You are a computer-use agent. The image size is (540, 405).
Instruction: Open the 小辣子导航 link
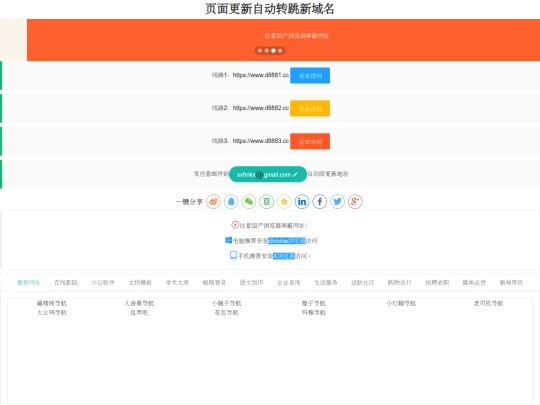(x=227, y=303)
